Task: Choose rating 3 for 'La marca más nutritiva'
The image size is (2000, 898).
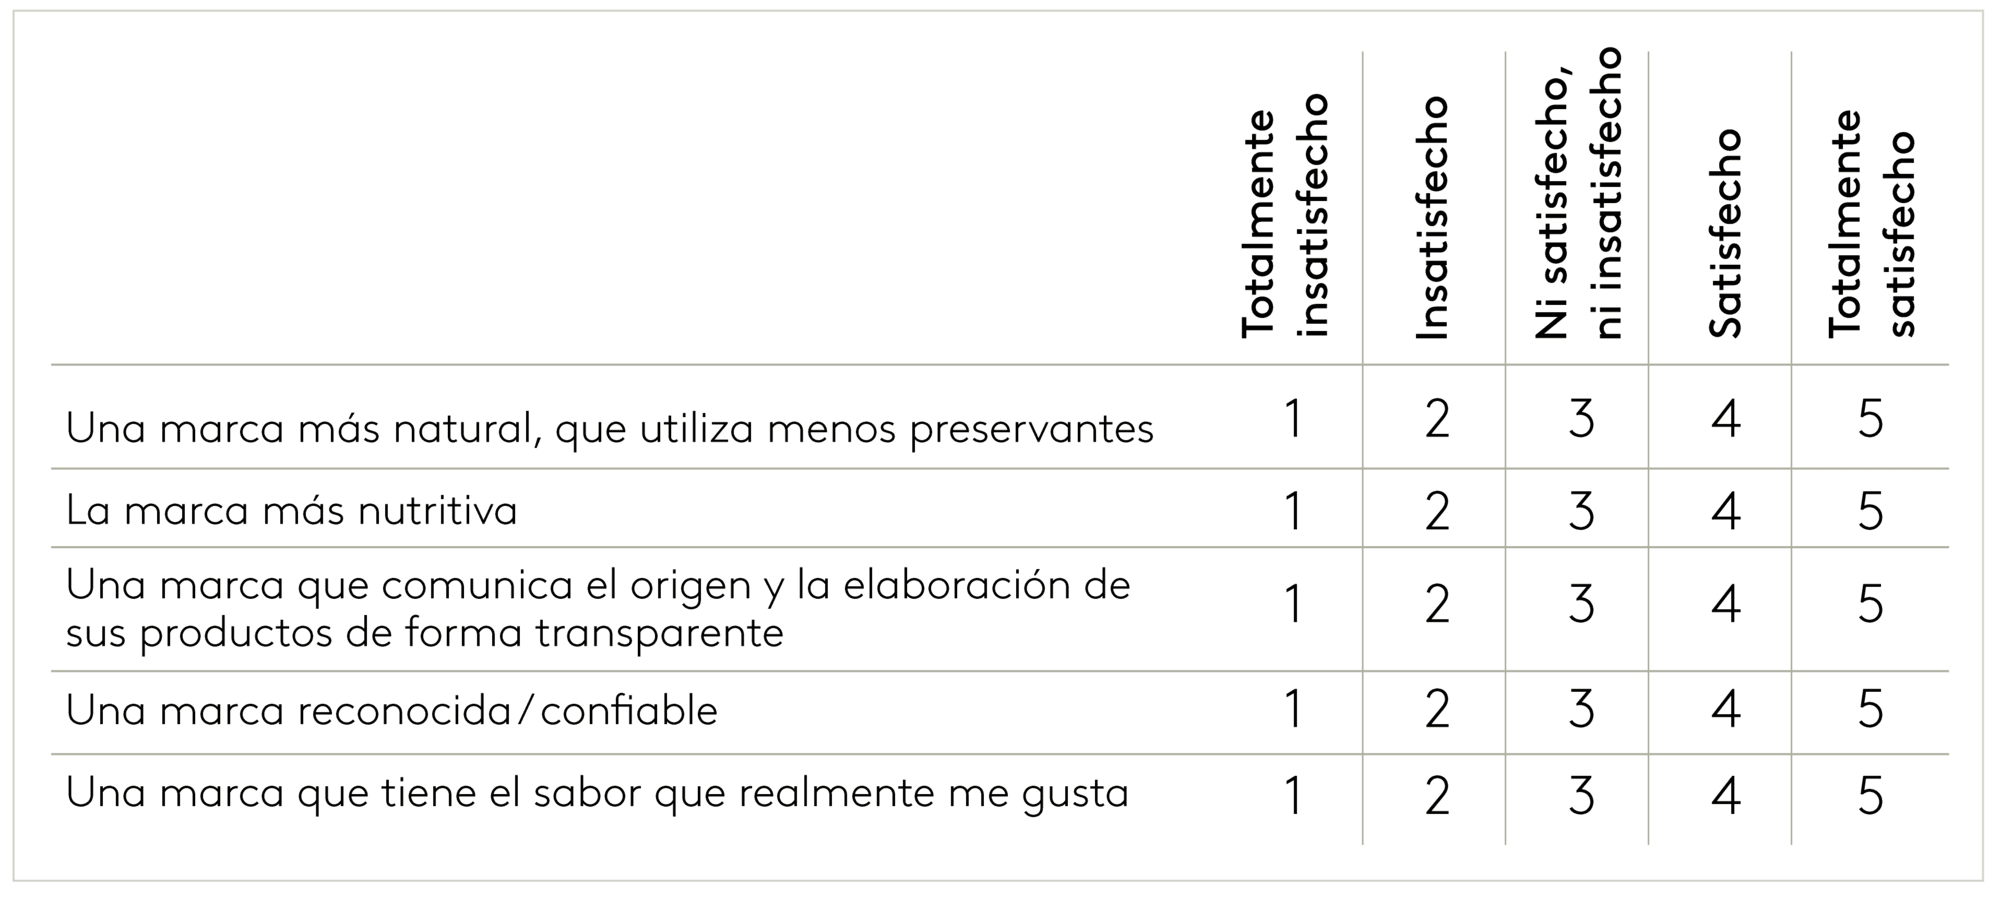Action: click(x=1581, y=511)
